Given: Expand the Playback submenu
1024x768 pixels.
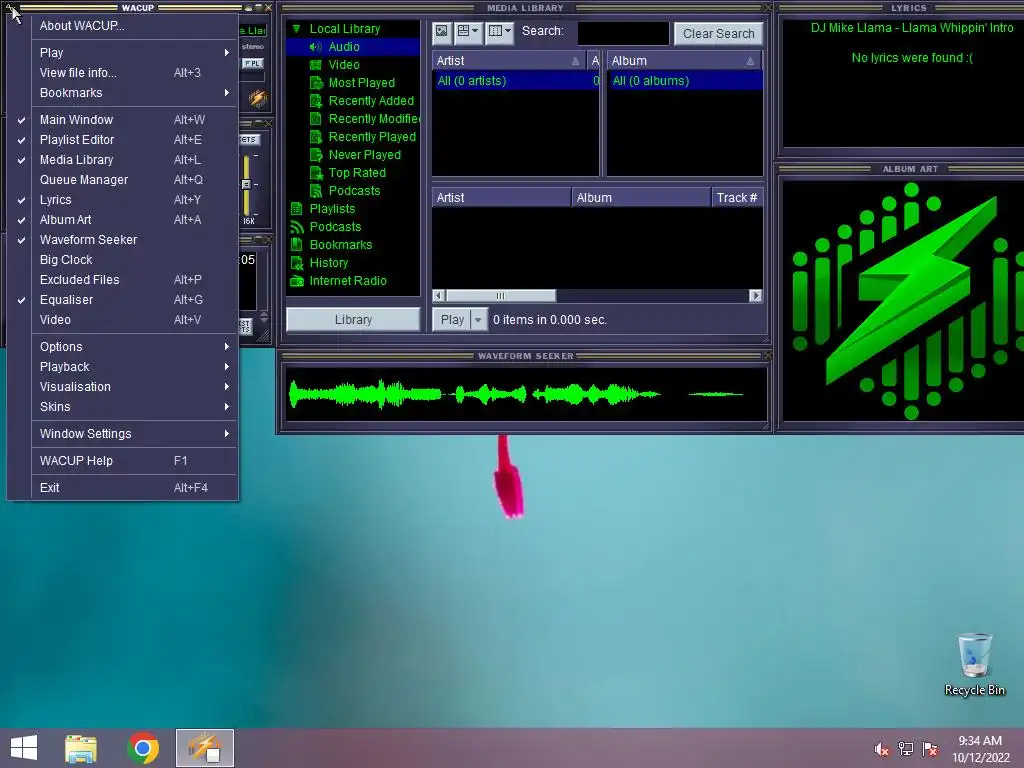Looking at the screenshot, I should click(122, 367).
